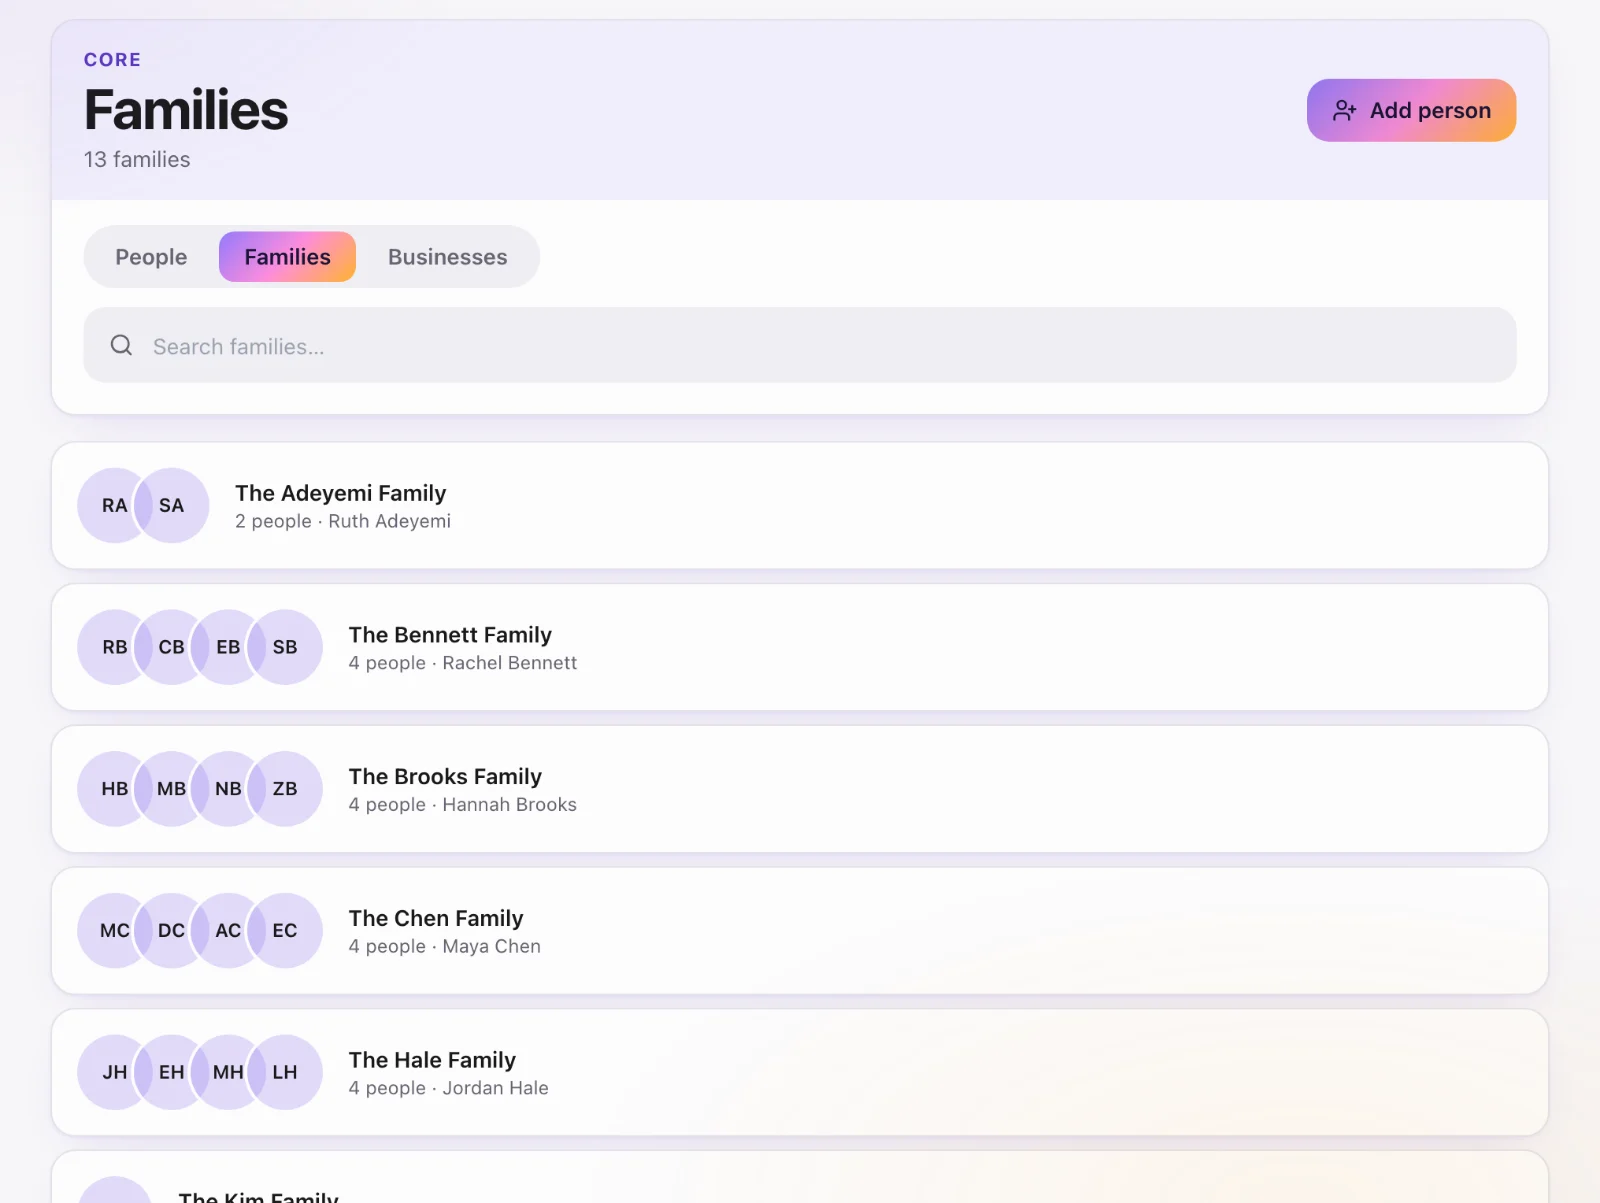Image resolution: width=1600 pixels, height=1203 pixels.
Task: Open The Brooks Family title
Action: (445, 777)
